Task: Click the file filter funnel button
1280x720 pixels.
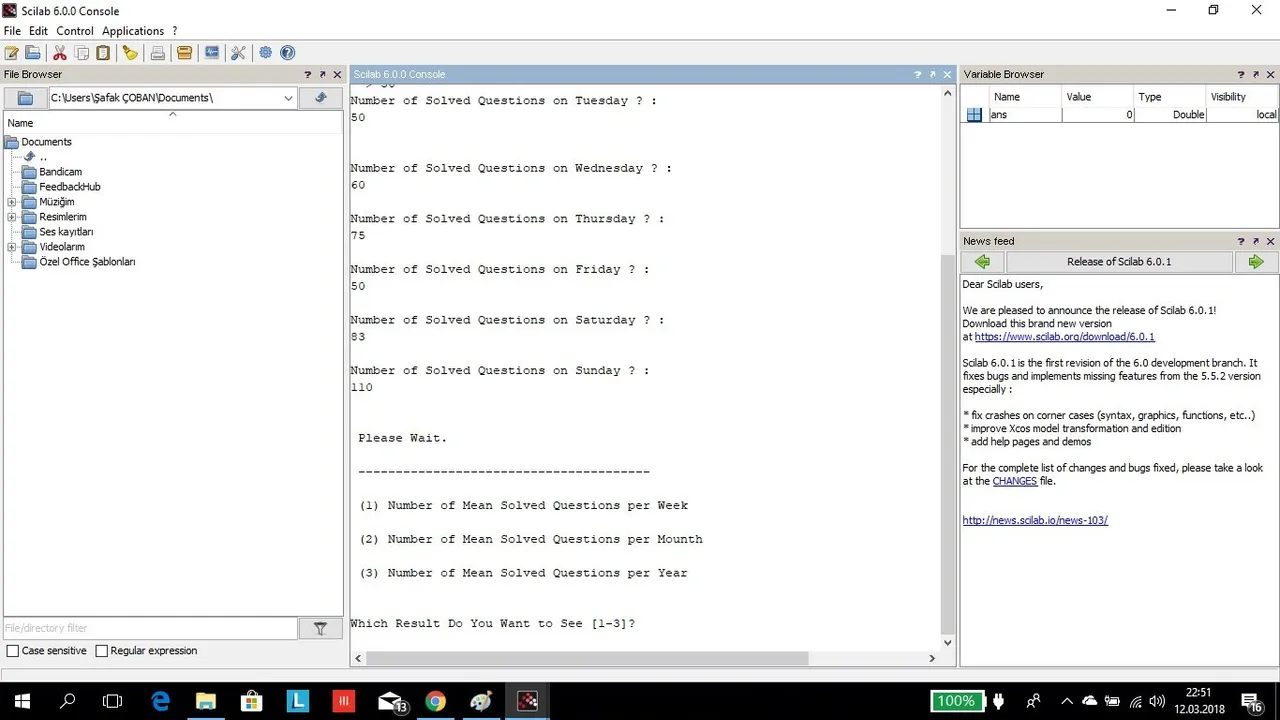Action: tap(320, 628)
